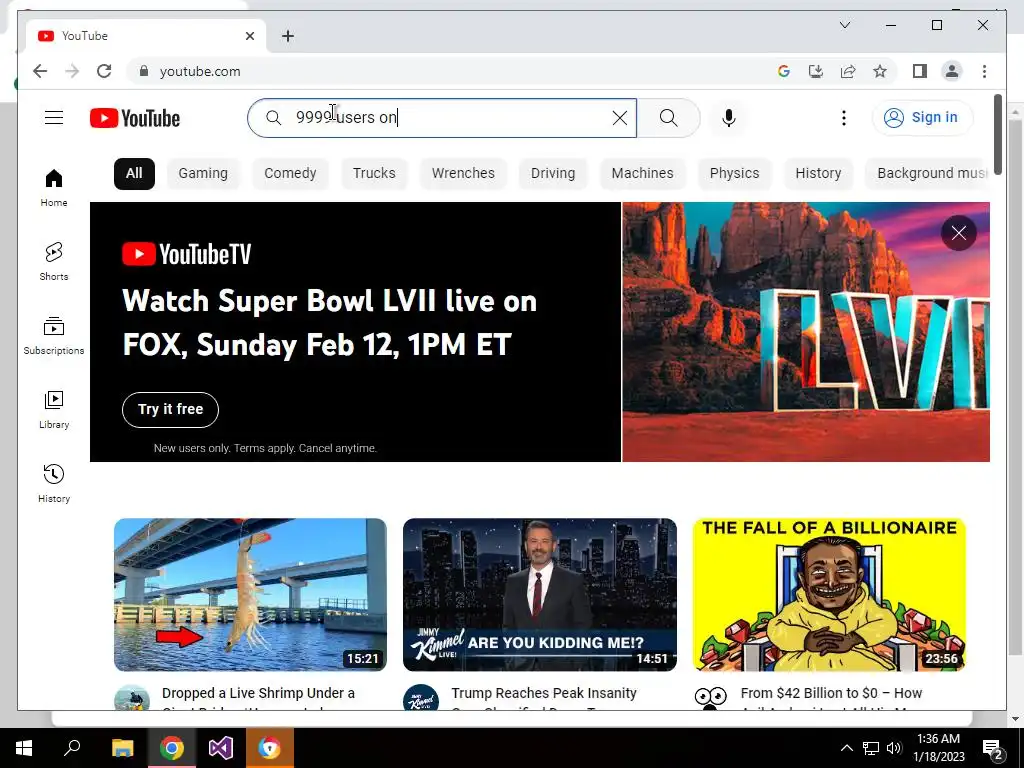Screen dimensions: 1024x768
Task: Select the Driving filter chip
Action: (552, 174)
